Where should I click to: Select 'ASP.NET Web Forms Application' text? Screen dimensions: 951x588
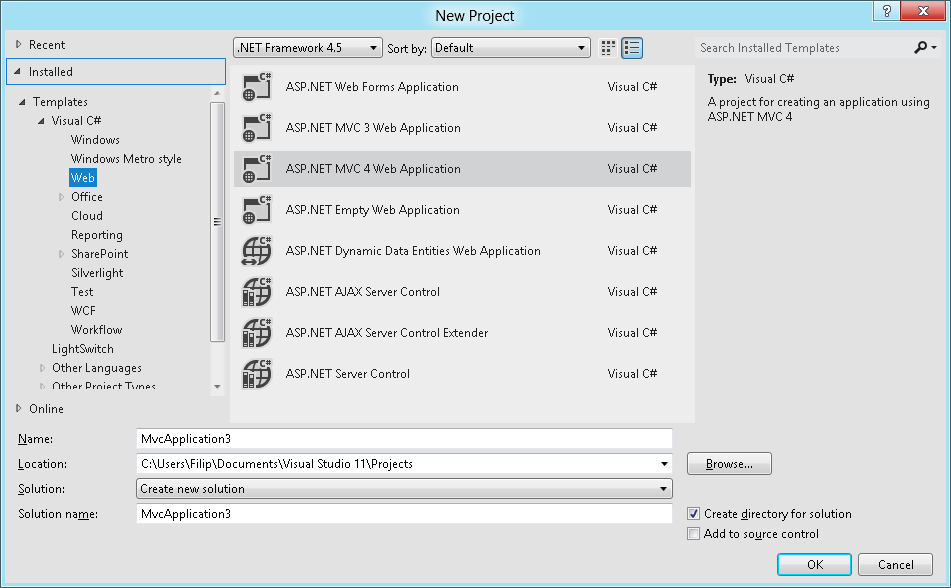coord(372,87)
